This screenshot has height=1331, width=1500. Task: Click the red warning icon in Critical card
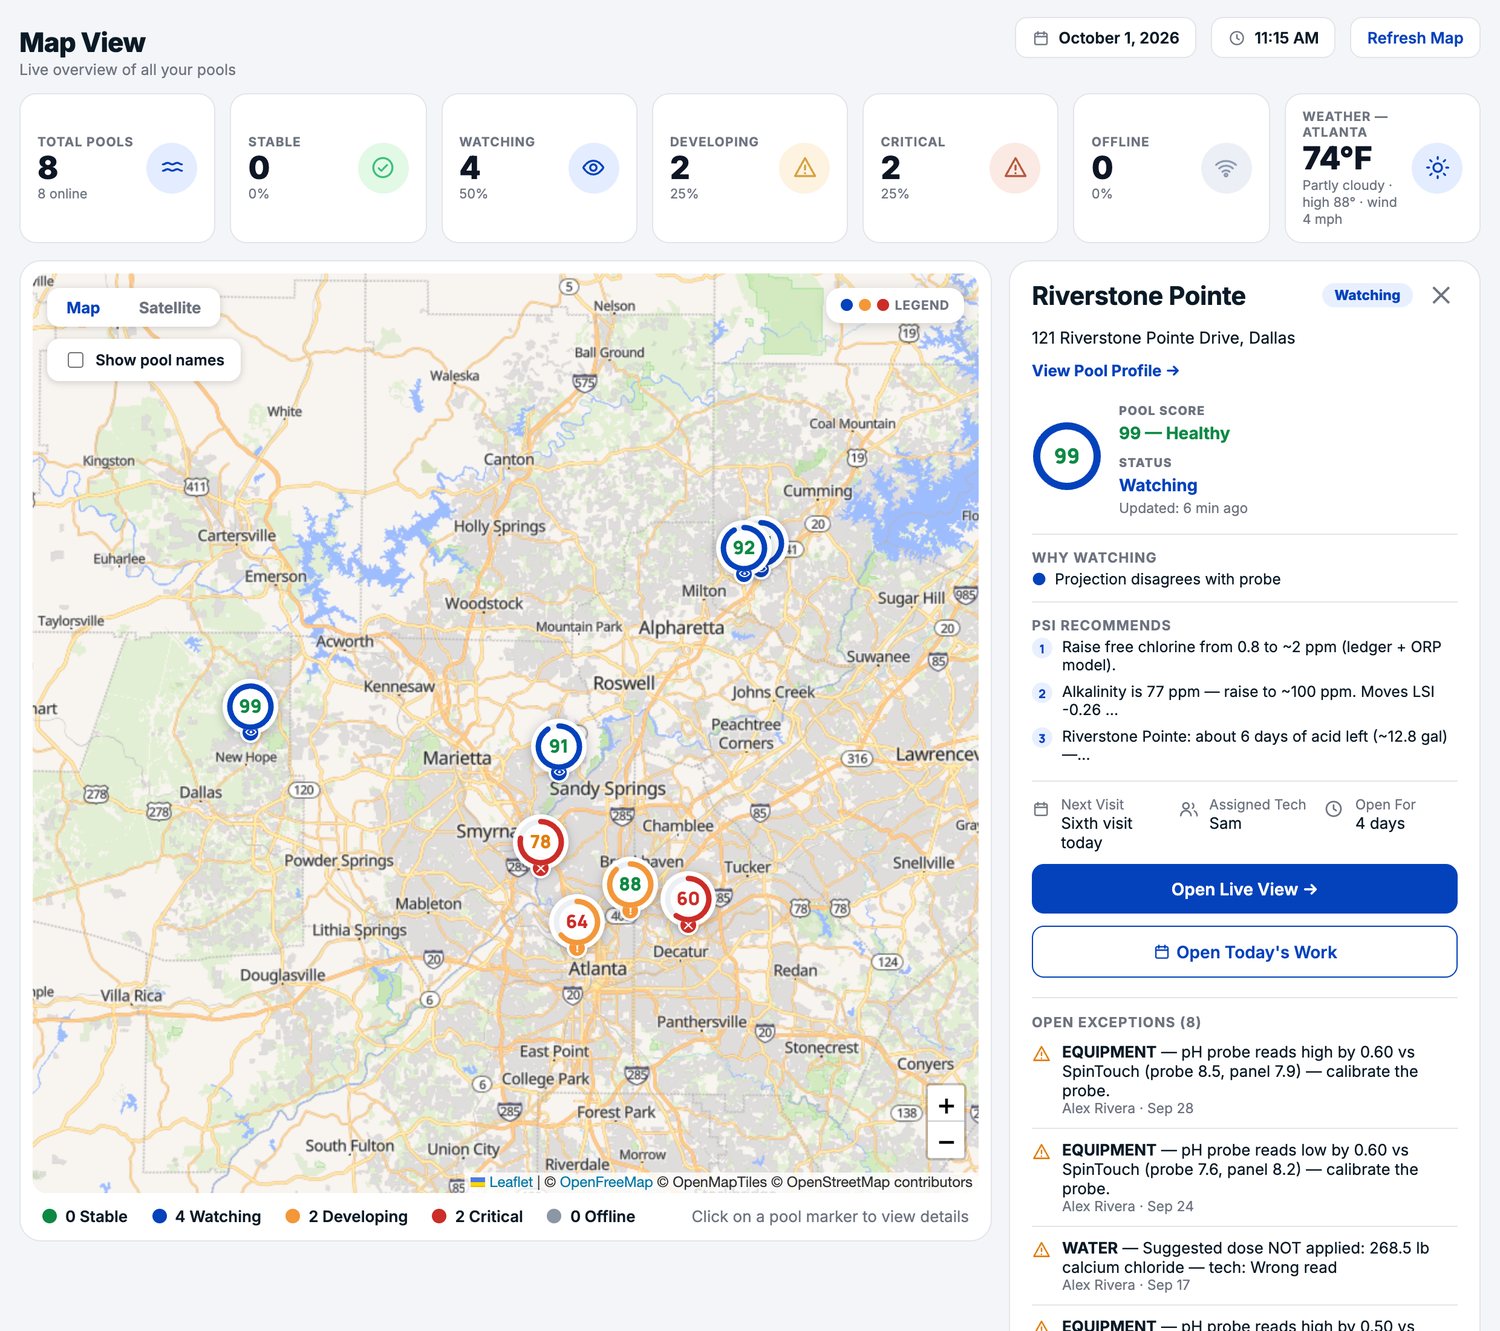[1015, 168]
